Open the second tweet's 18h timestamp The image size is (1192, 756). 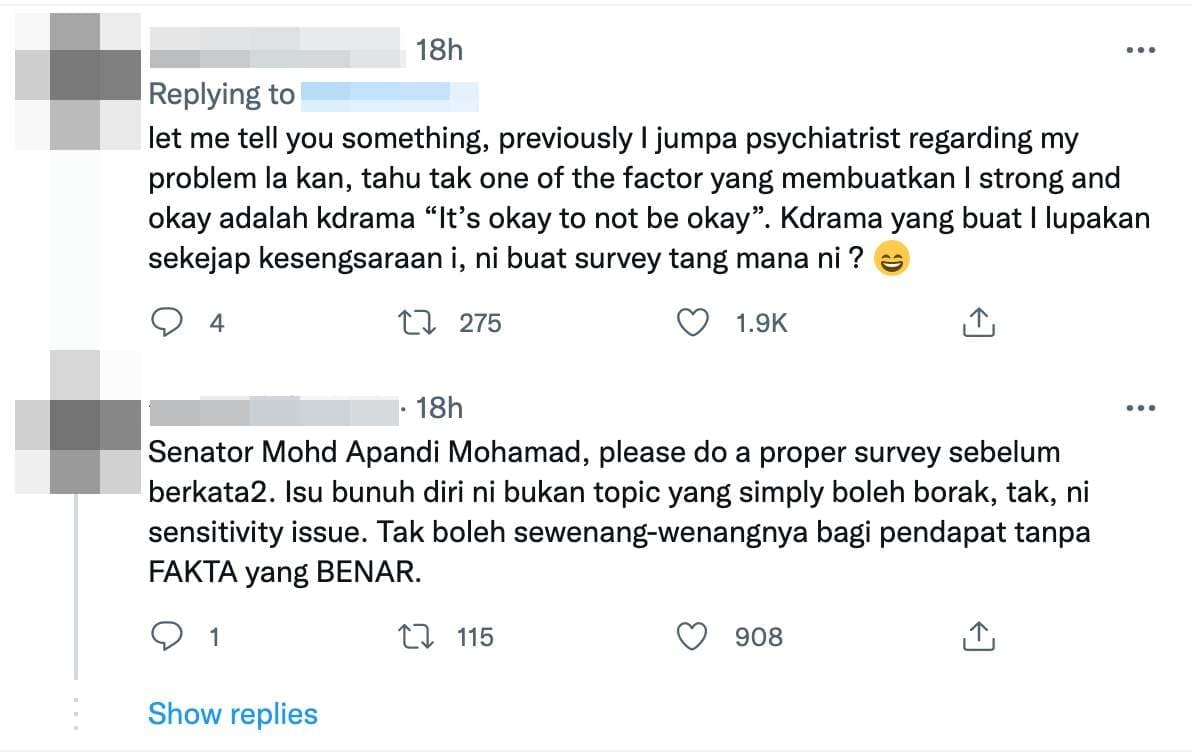pos(439,408)
